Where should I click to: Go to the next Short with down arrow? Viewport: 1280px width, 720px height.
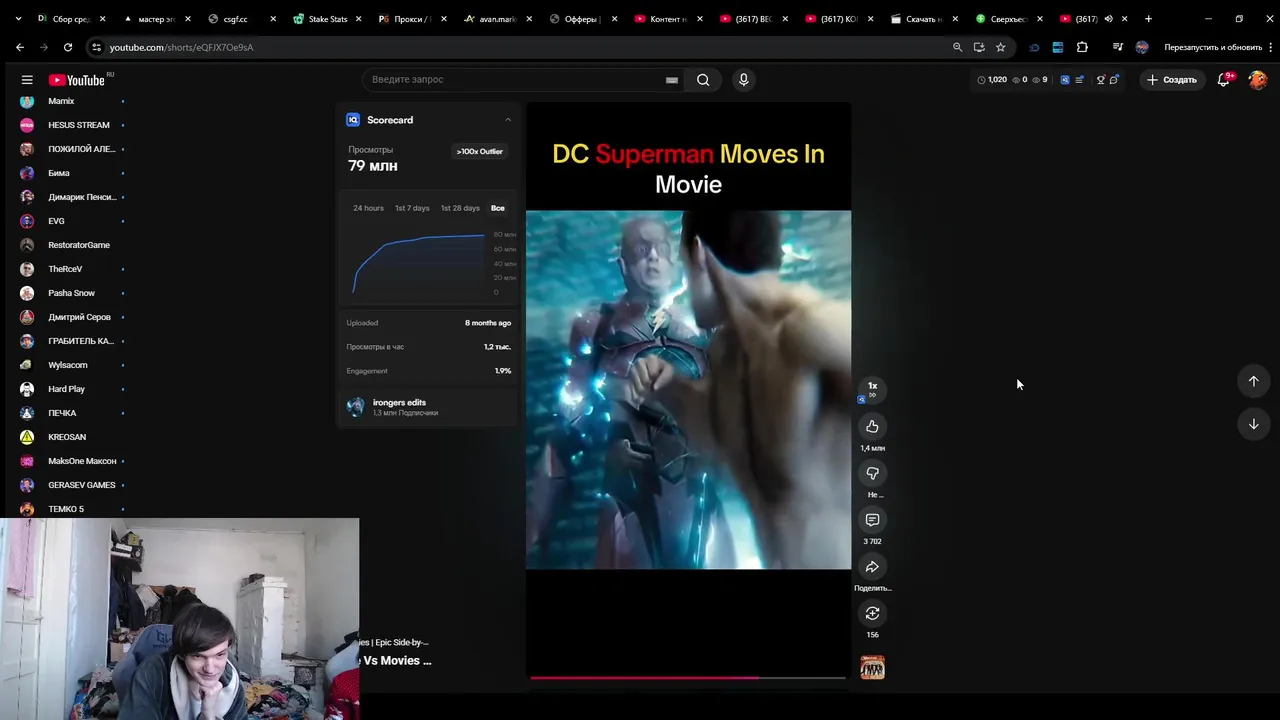pos(1253,424)
